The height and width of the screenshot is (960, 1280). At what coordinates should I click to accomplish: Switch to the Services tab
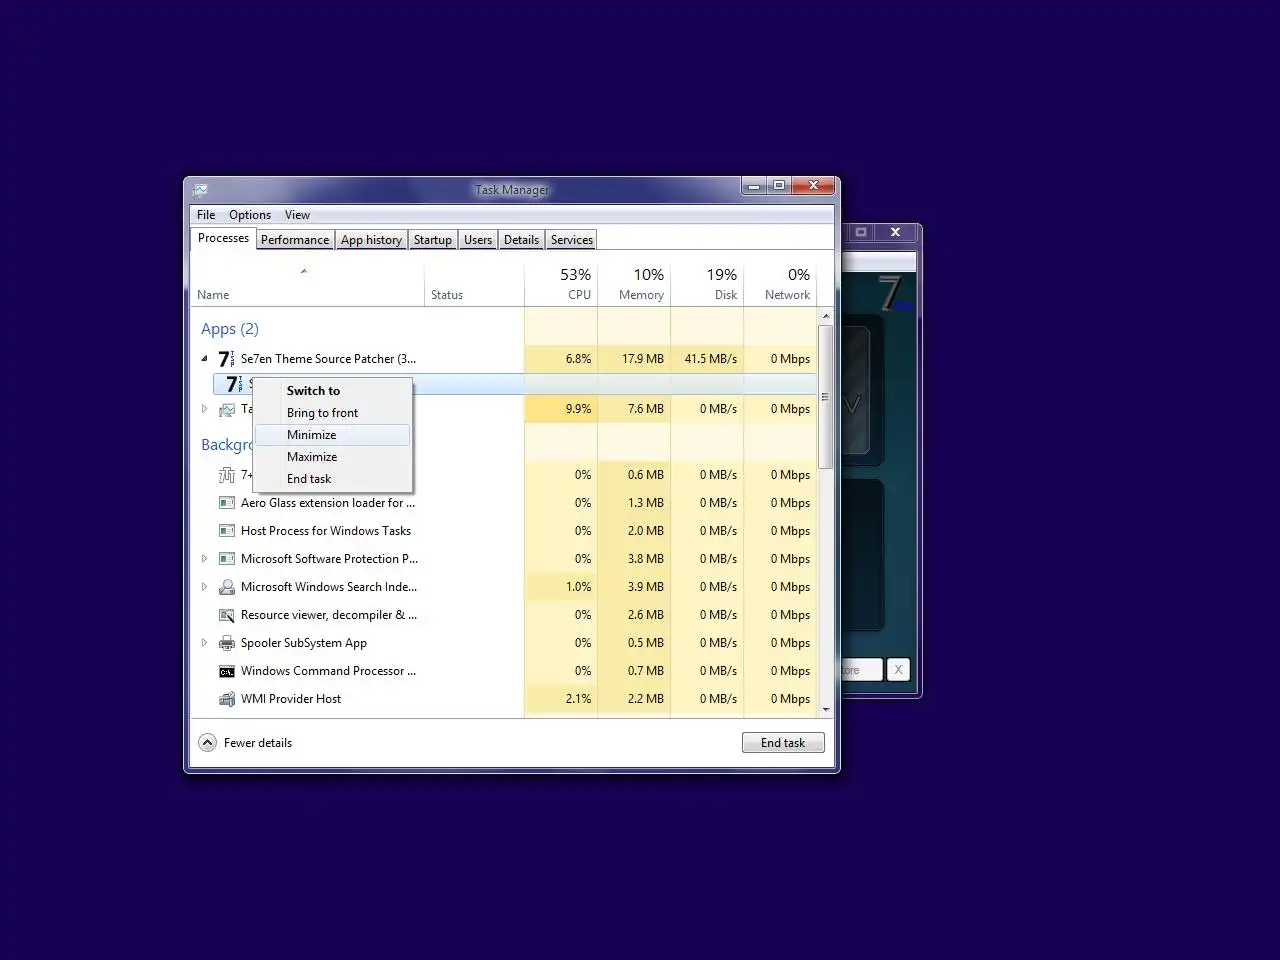pos(572,240)
